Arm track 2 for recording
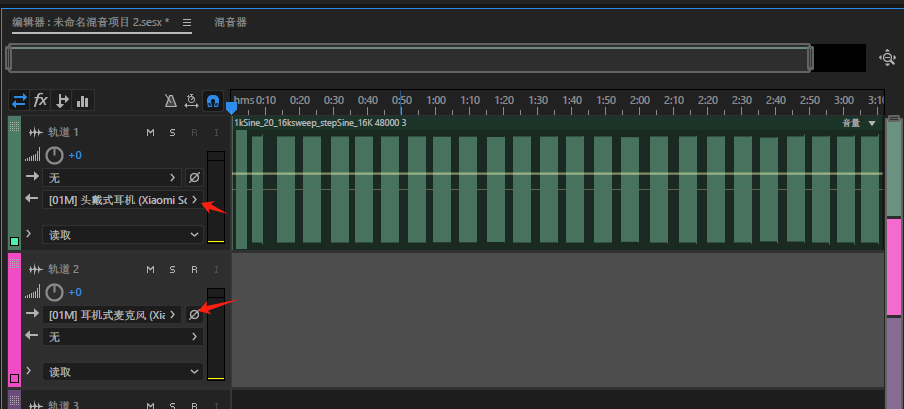This screenshot has width=904, height=409. 194,269
